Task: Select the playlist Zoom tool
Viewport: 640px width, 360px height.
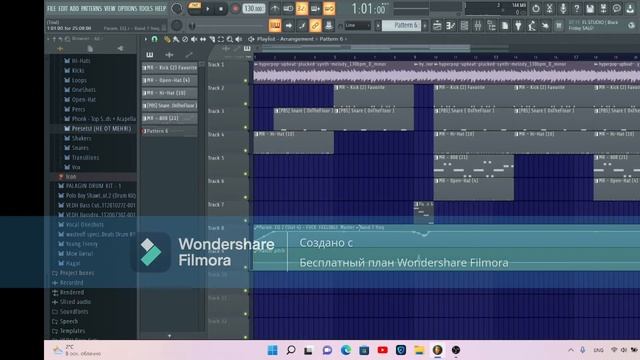Action: (x=230, y=39)
